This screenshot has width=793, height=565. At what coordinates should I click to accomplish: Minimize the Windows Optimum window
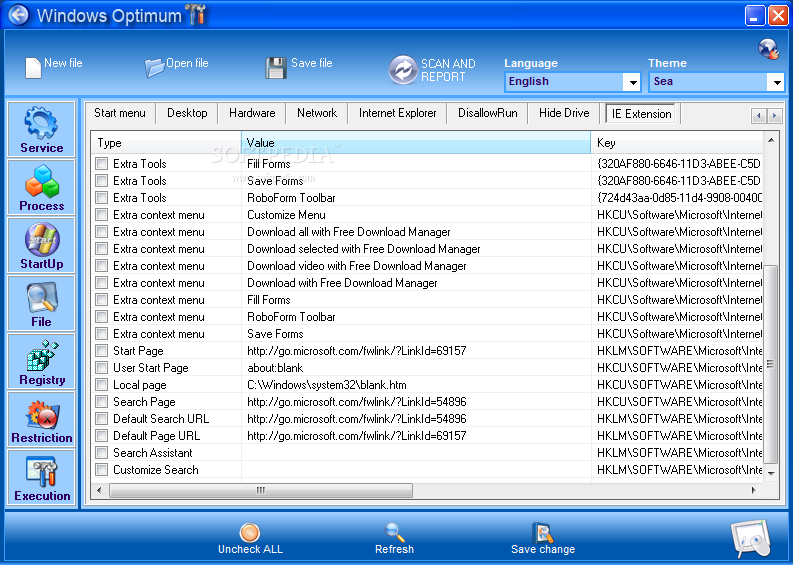click(755, 15)
